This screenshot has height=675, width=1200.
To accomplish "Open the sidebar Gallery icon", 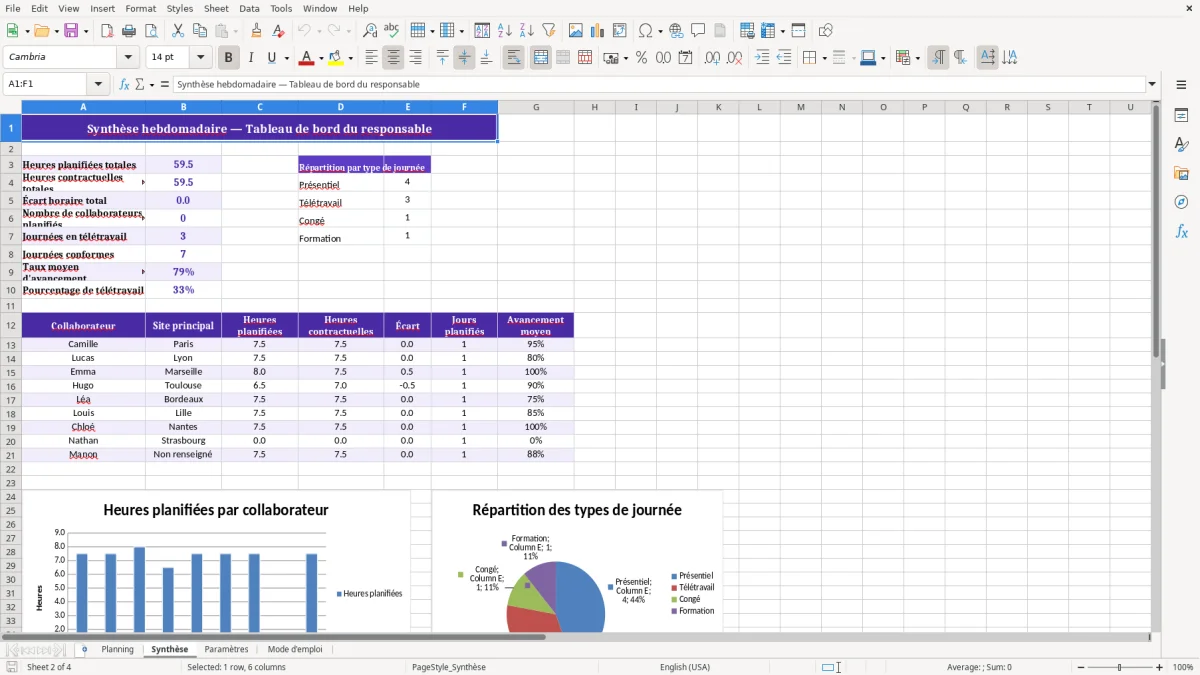I will (x=1181, y=174).
